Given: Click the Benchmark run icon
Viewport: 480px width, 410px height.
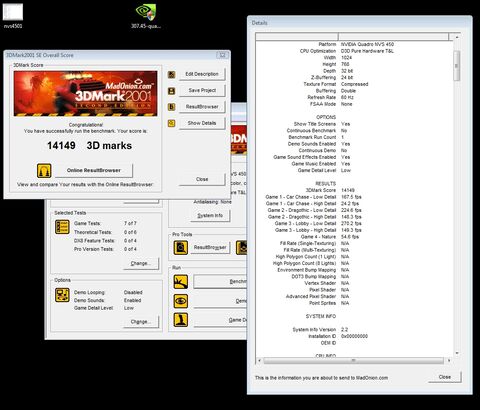Looking at the screenshot, I should coord(181,282).
